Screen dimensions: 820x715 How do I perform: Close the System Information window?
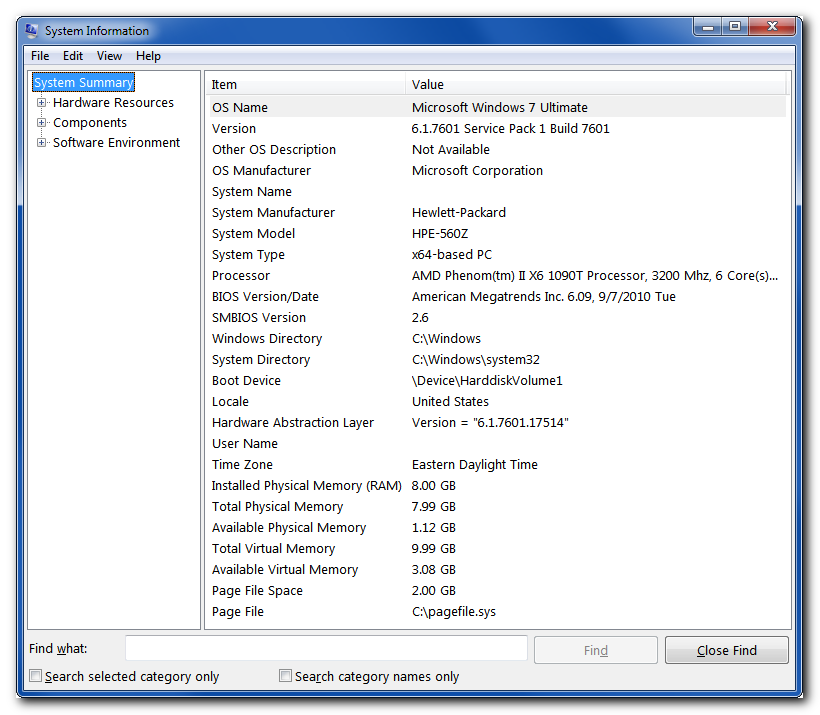coord(772,26)
